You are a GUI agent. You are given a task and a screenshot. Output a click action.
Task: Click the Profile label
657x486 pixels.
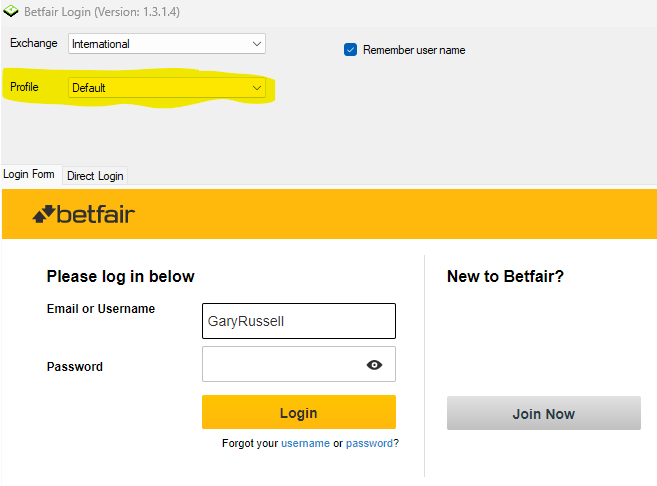[x=24, y=87]
